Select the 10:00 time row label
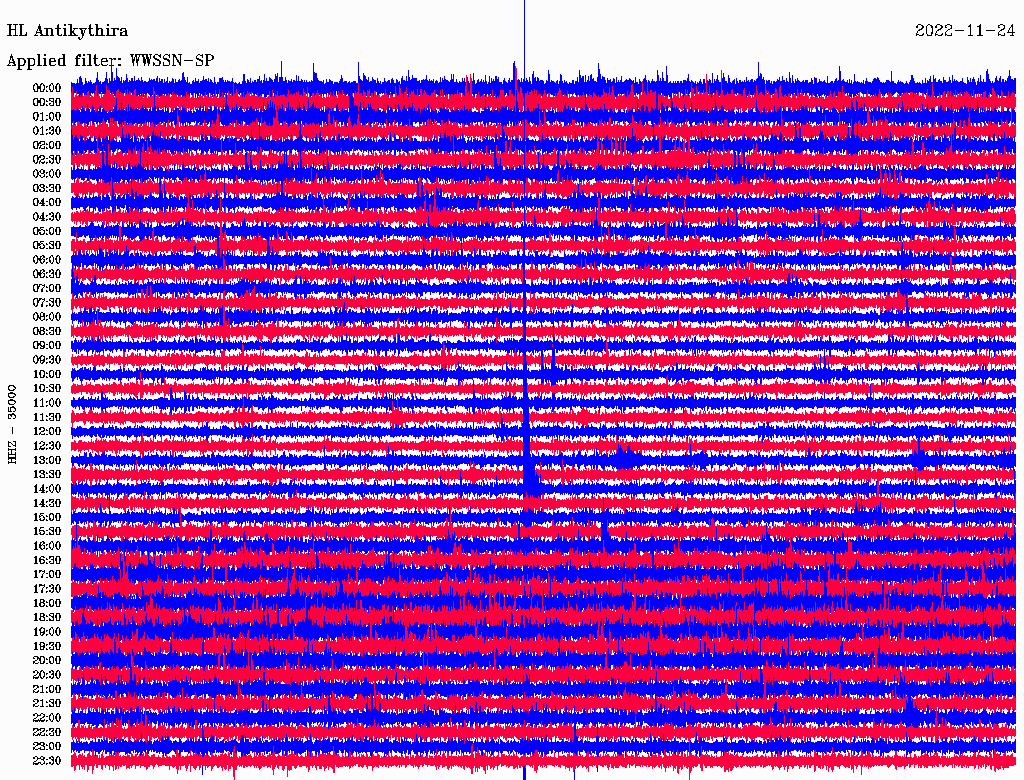The height and width of the screenshot is (780, 1024). tap(46, 374)
